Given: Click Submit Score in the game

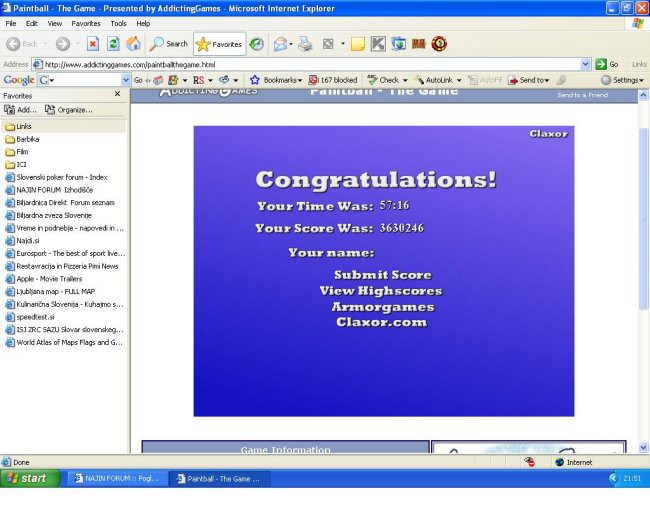Looking at the screenshot, I should click(x=383, y=275).
